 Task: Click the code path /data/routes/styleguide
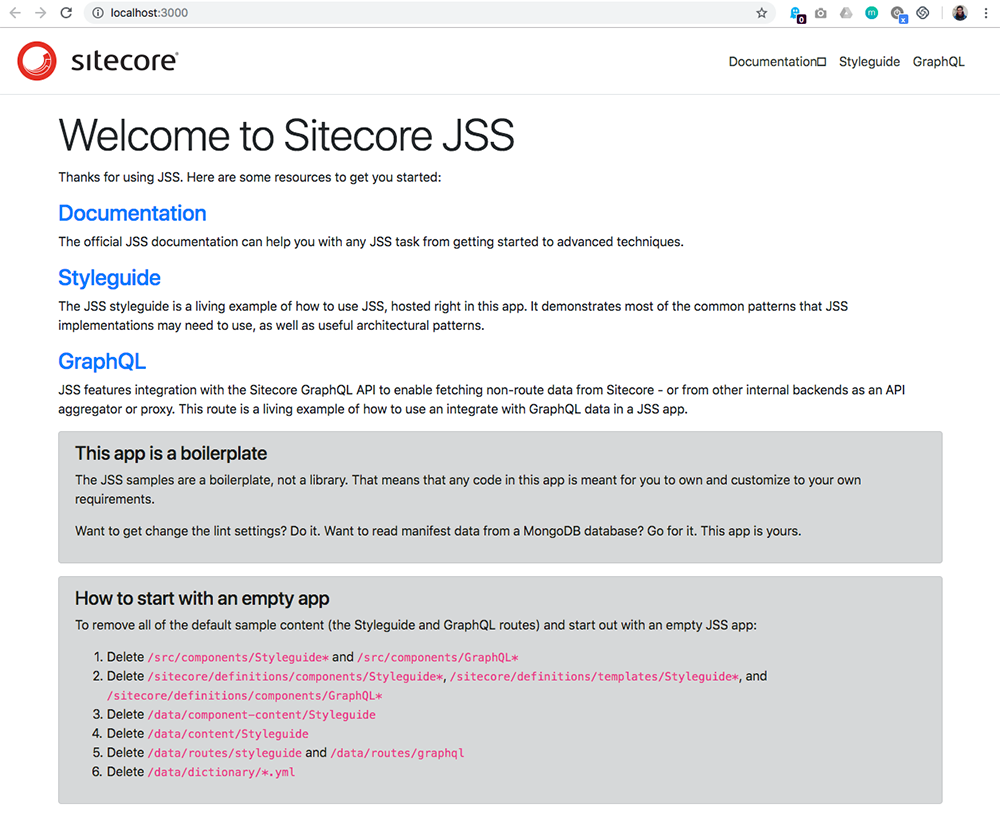[224, 753]
